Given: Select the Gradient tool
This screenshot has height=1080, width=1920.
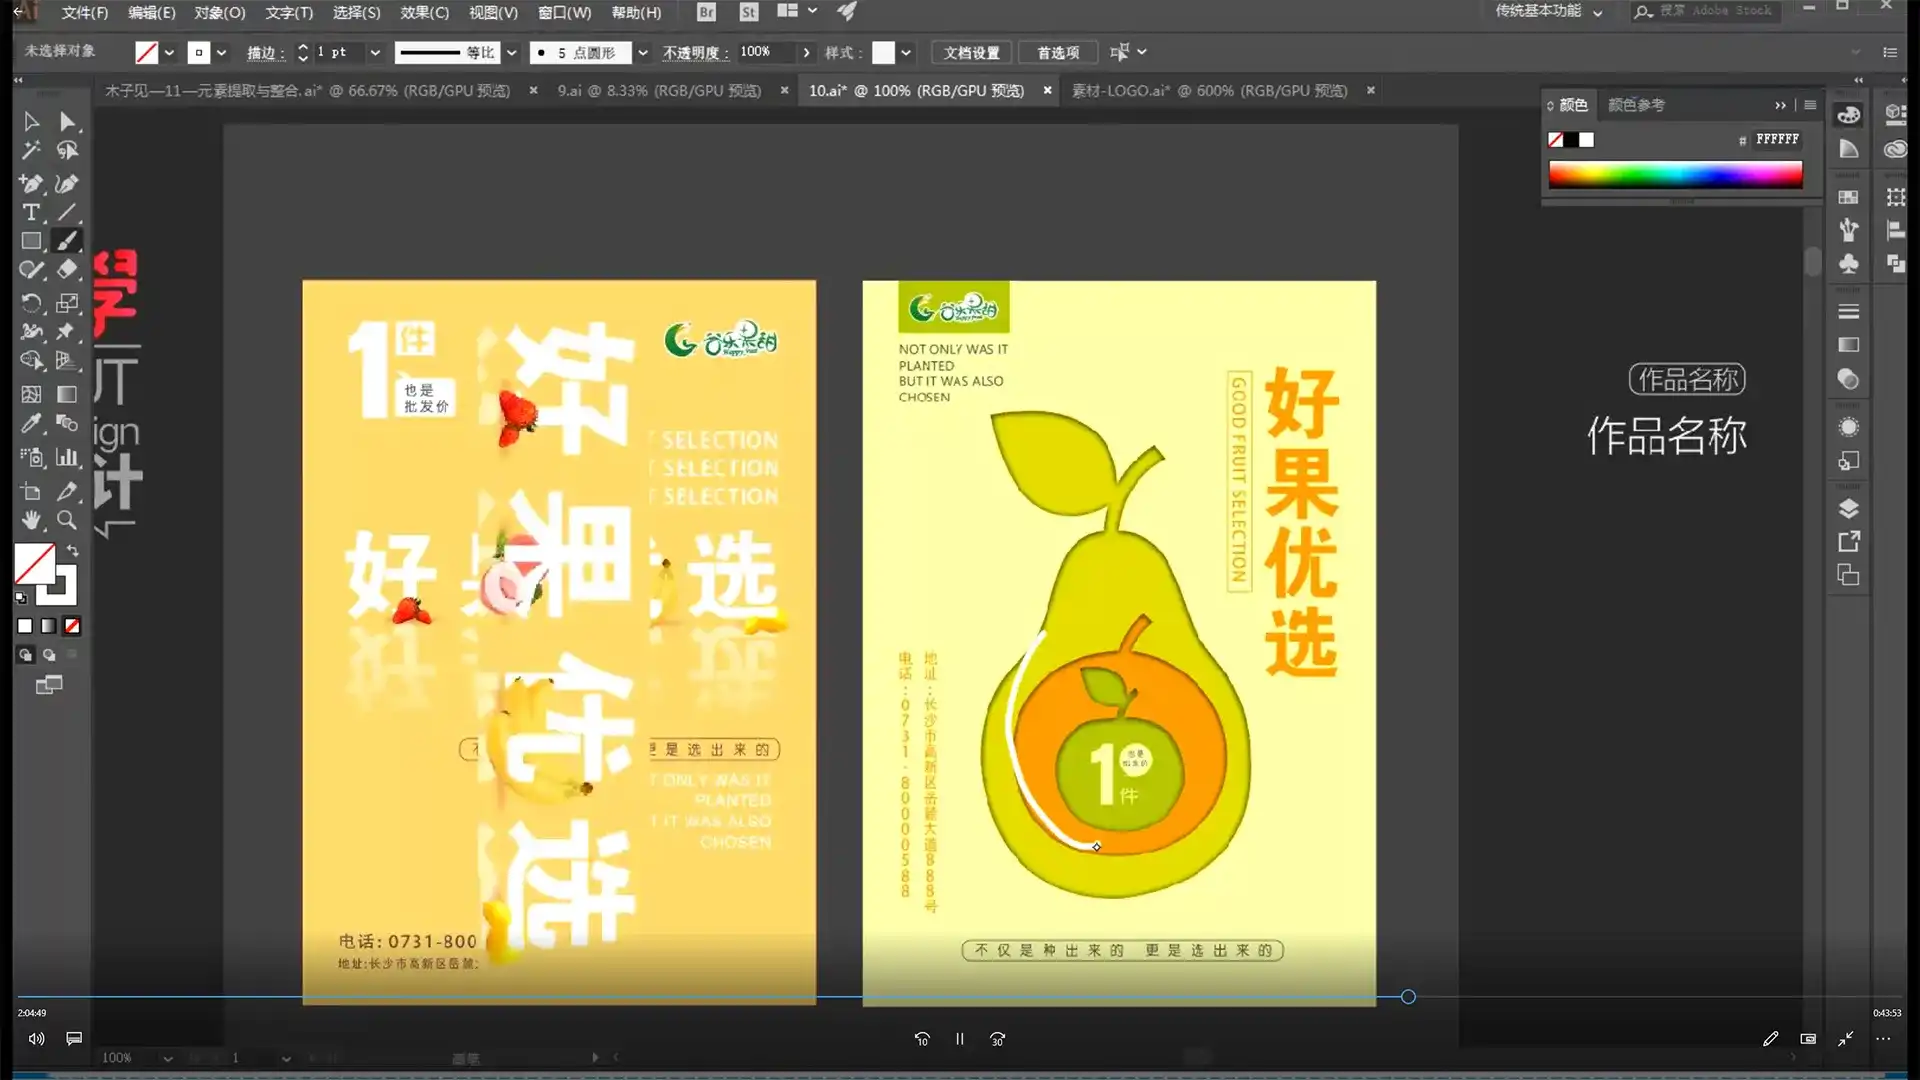Looking at the screenshot, I should pos(66,393).
